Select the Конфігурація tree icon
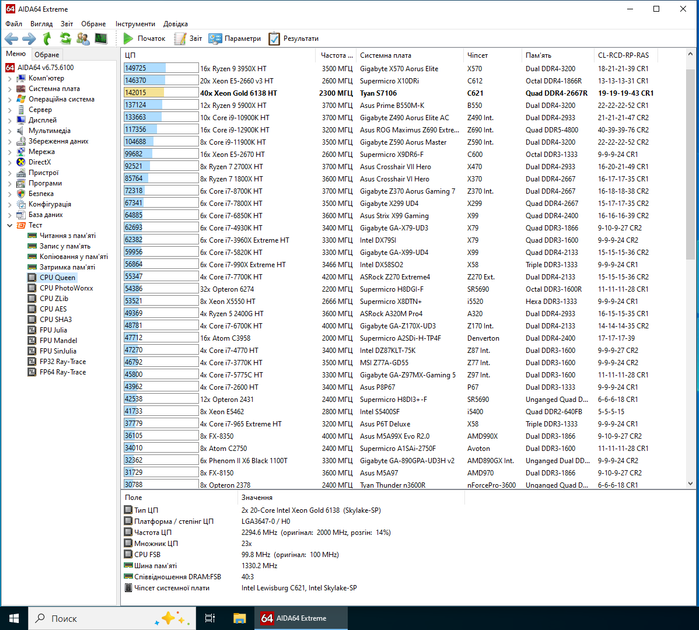 pyautogui.click(x=21, y=204)
